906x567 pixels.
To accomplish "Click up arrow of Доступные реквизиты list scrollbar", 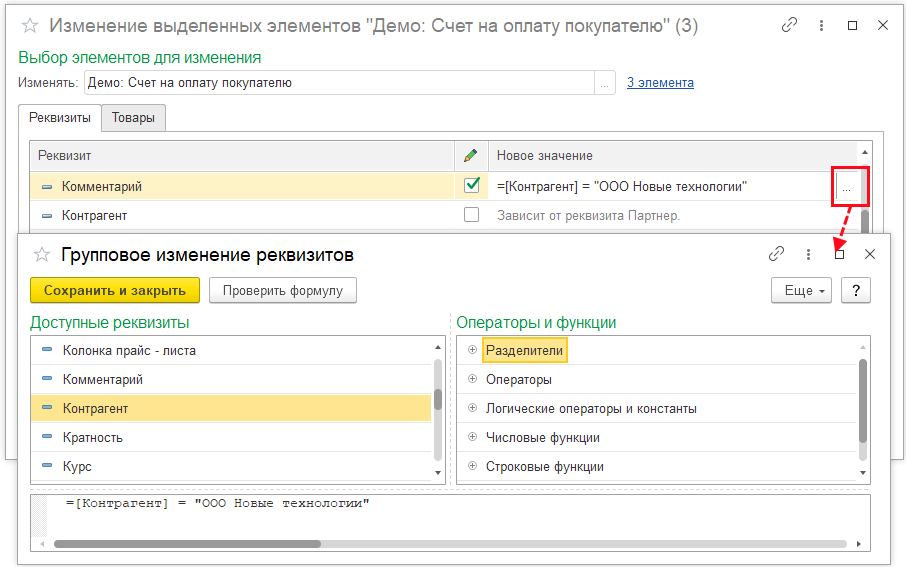I will (438, 347).
